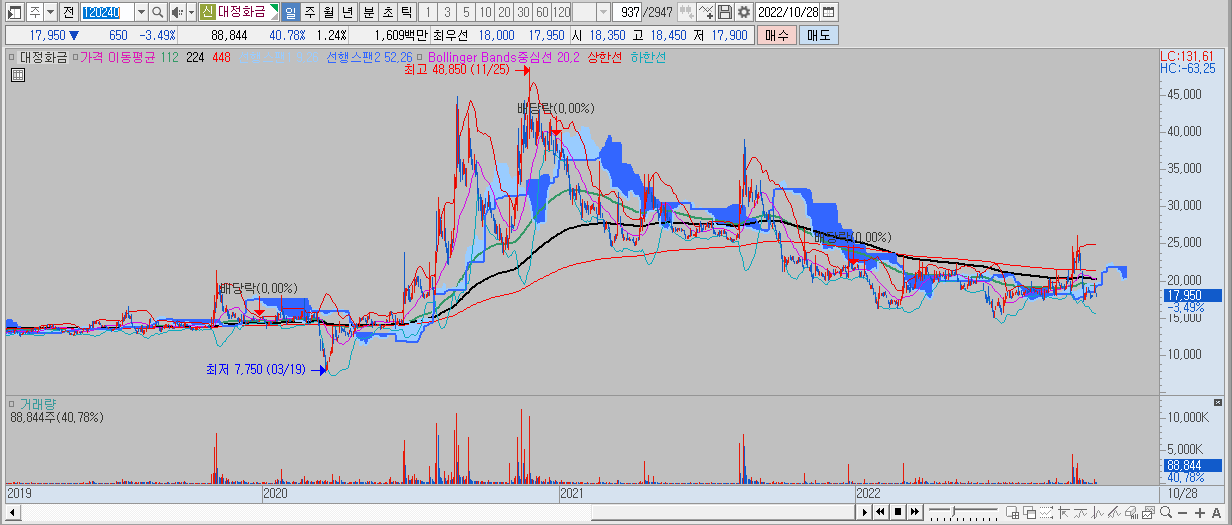Click the horizontal scrollbar left arrow
This screenshot has height=525, width=1232.
pos(12,513)
